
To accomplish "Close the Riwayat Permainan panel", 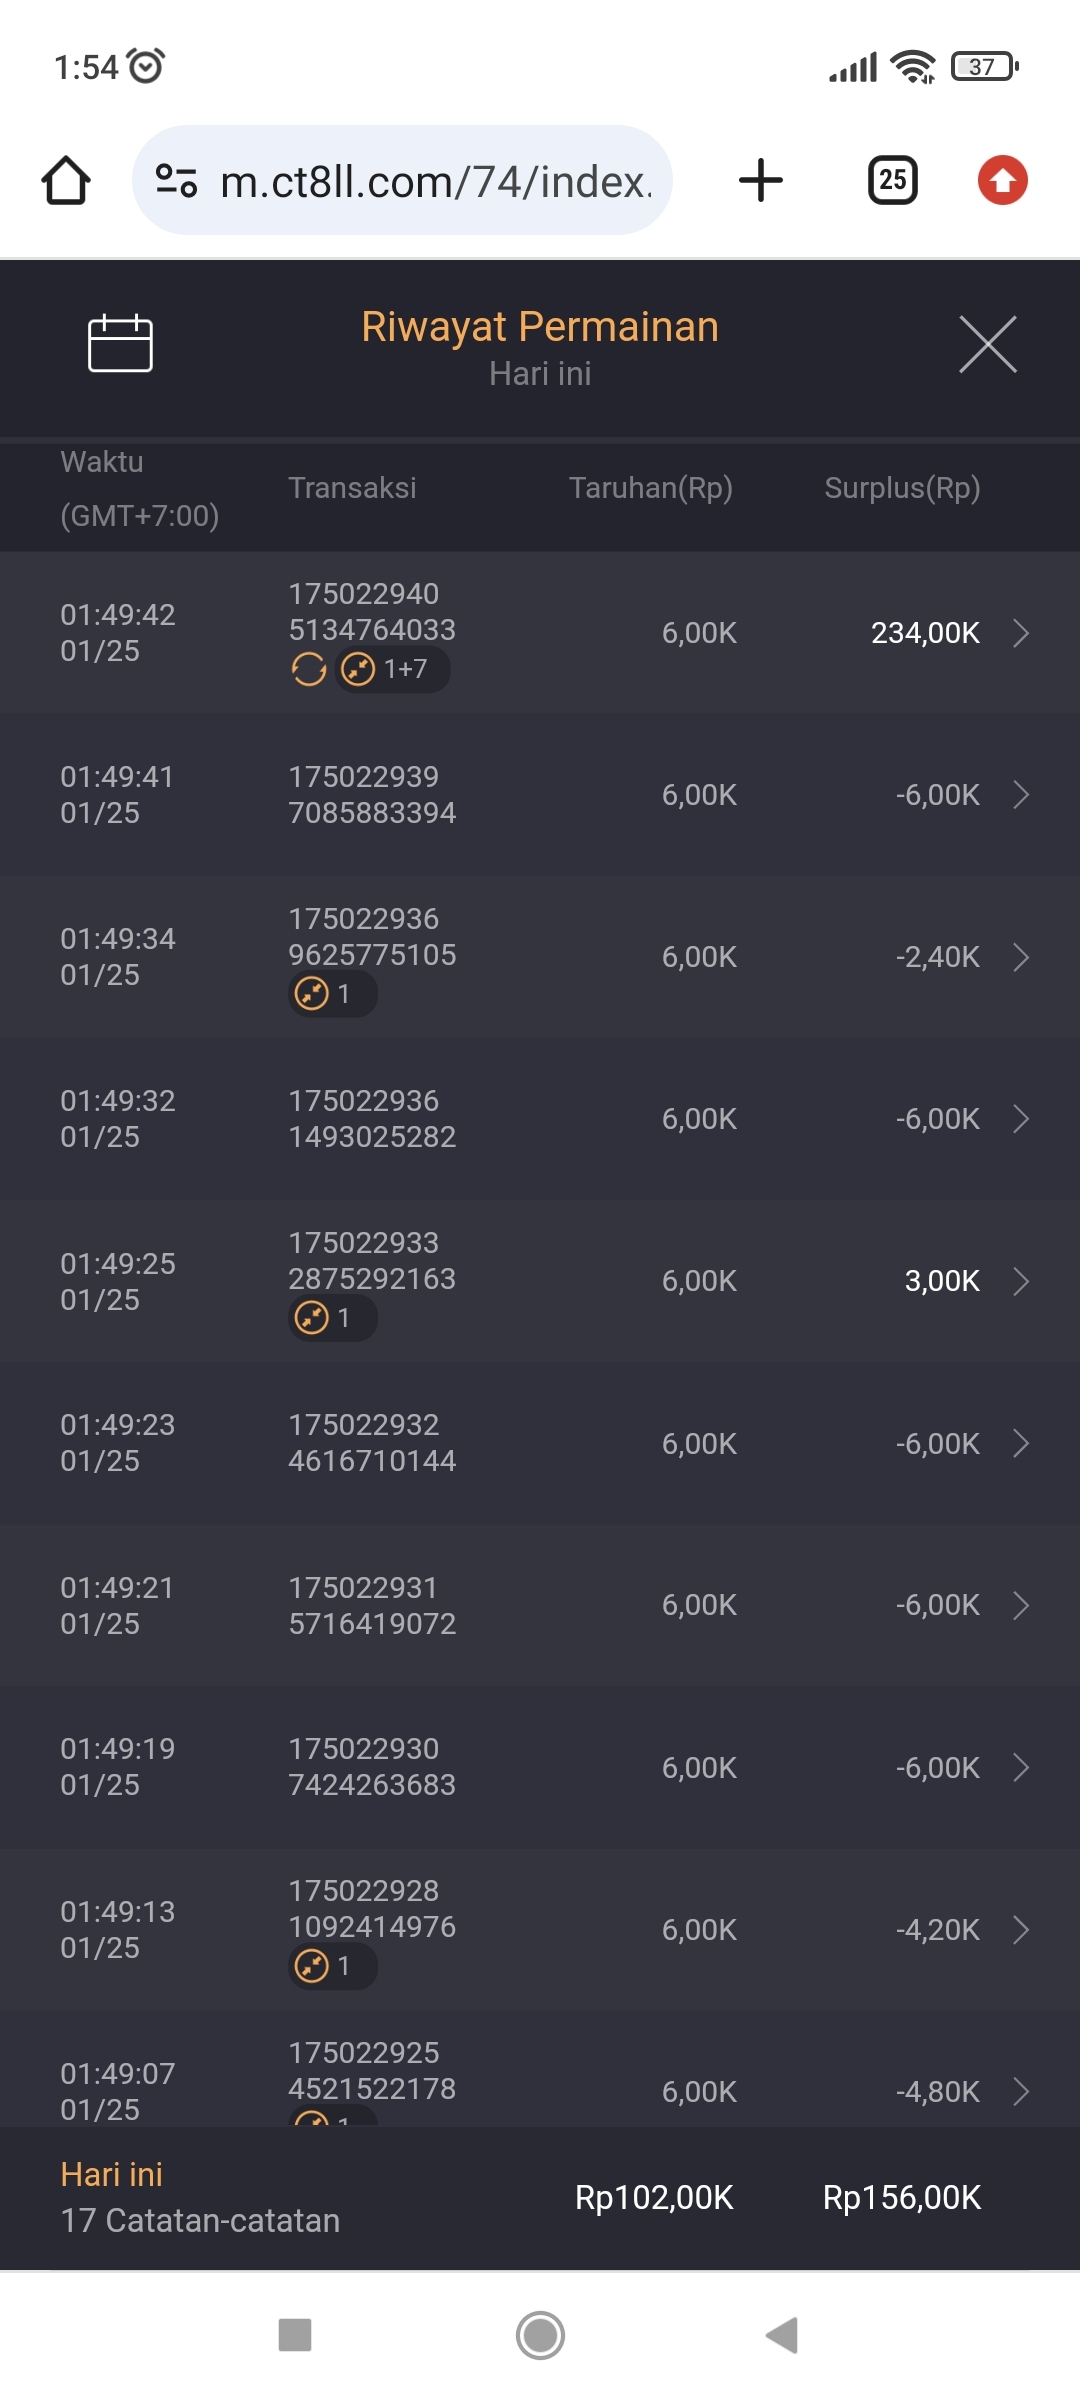I will [987, 344].
